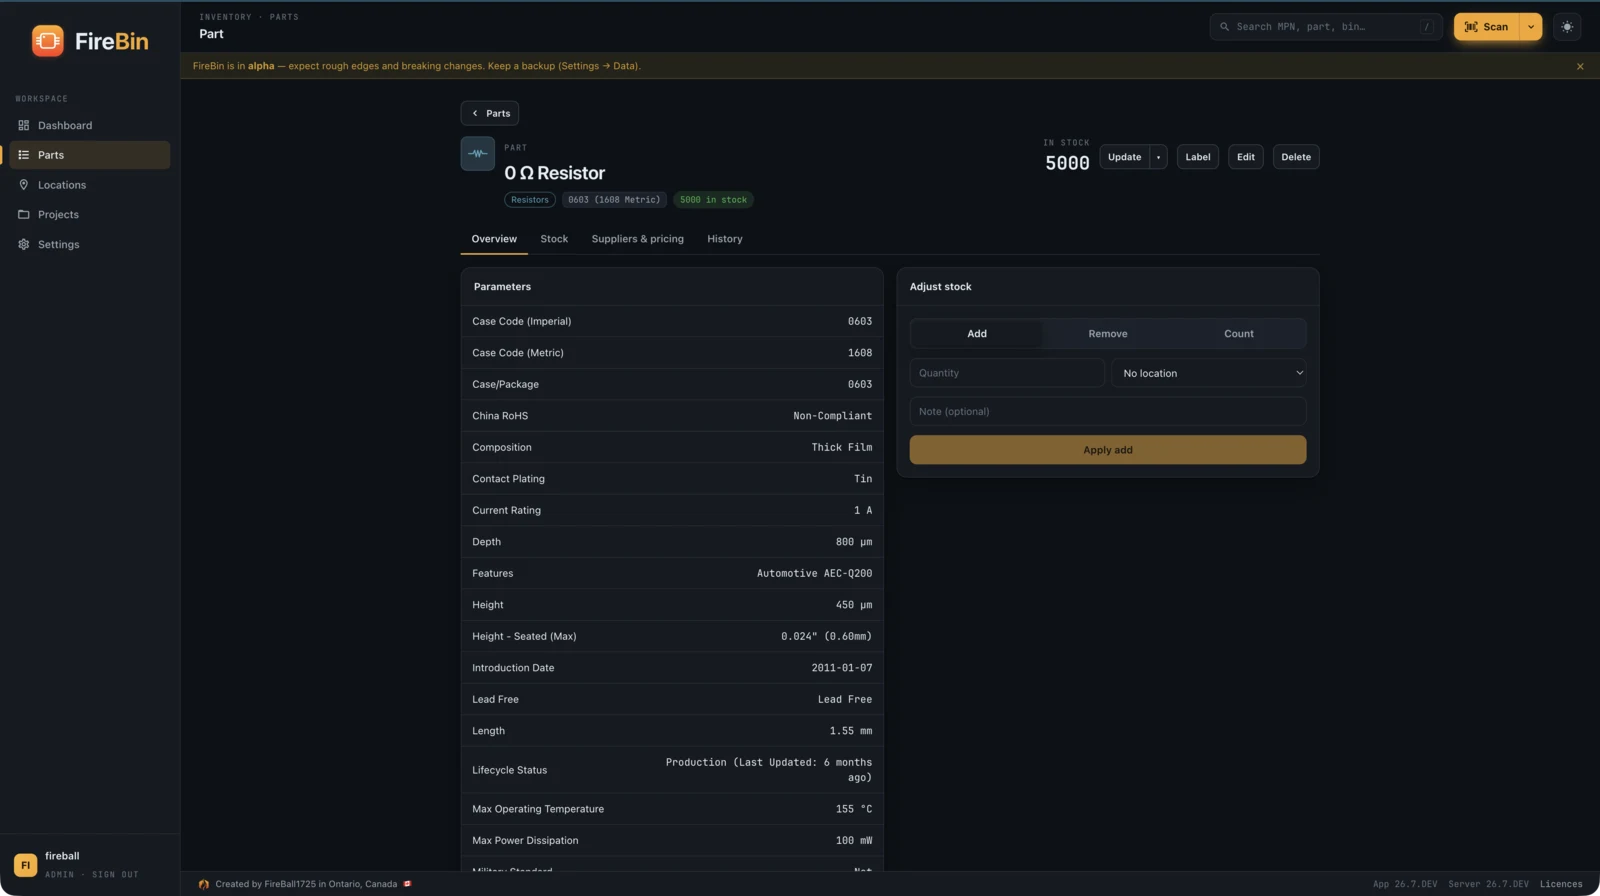Switch to the Stock tab
1600x896 pixels.
(554, 239)
